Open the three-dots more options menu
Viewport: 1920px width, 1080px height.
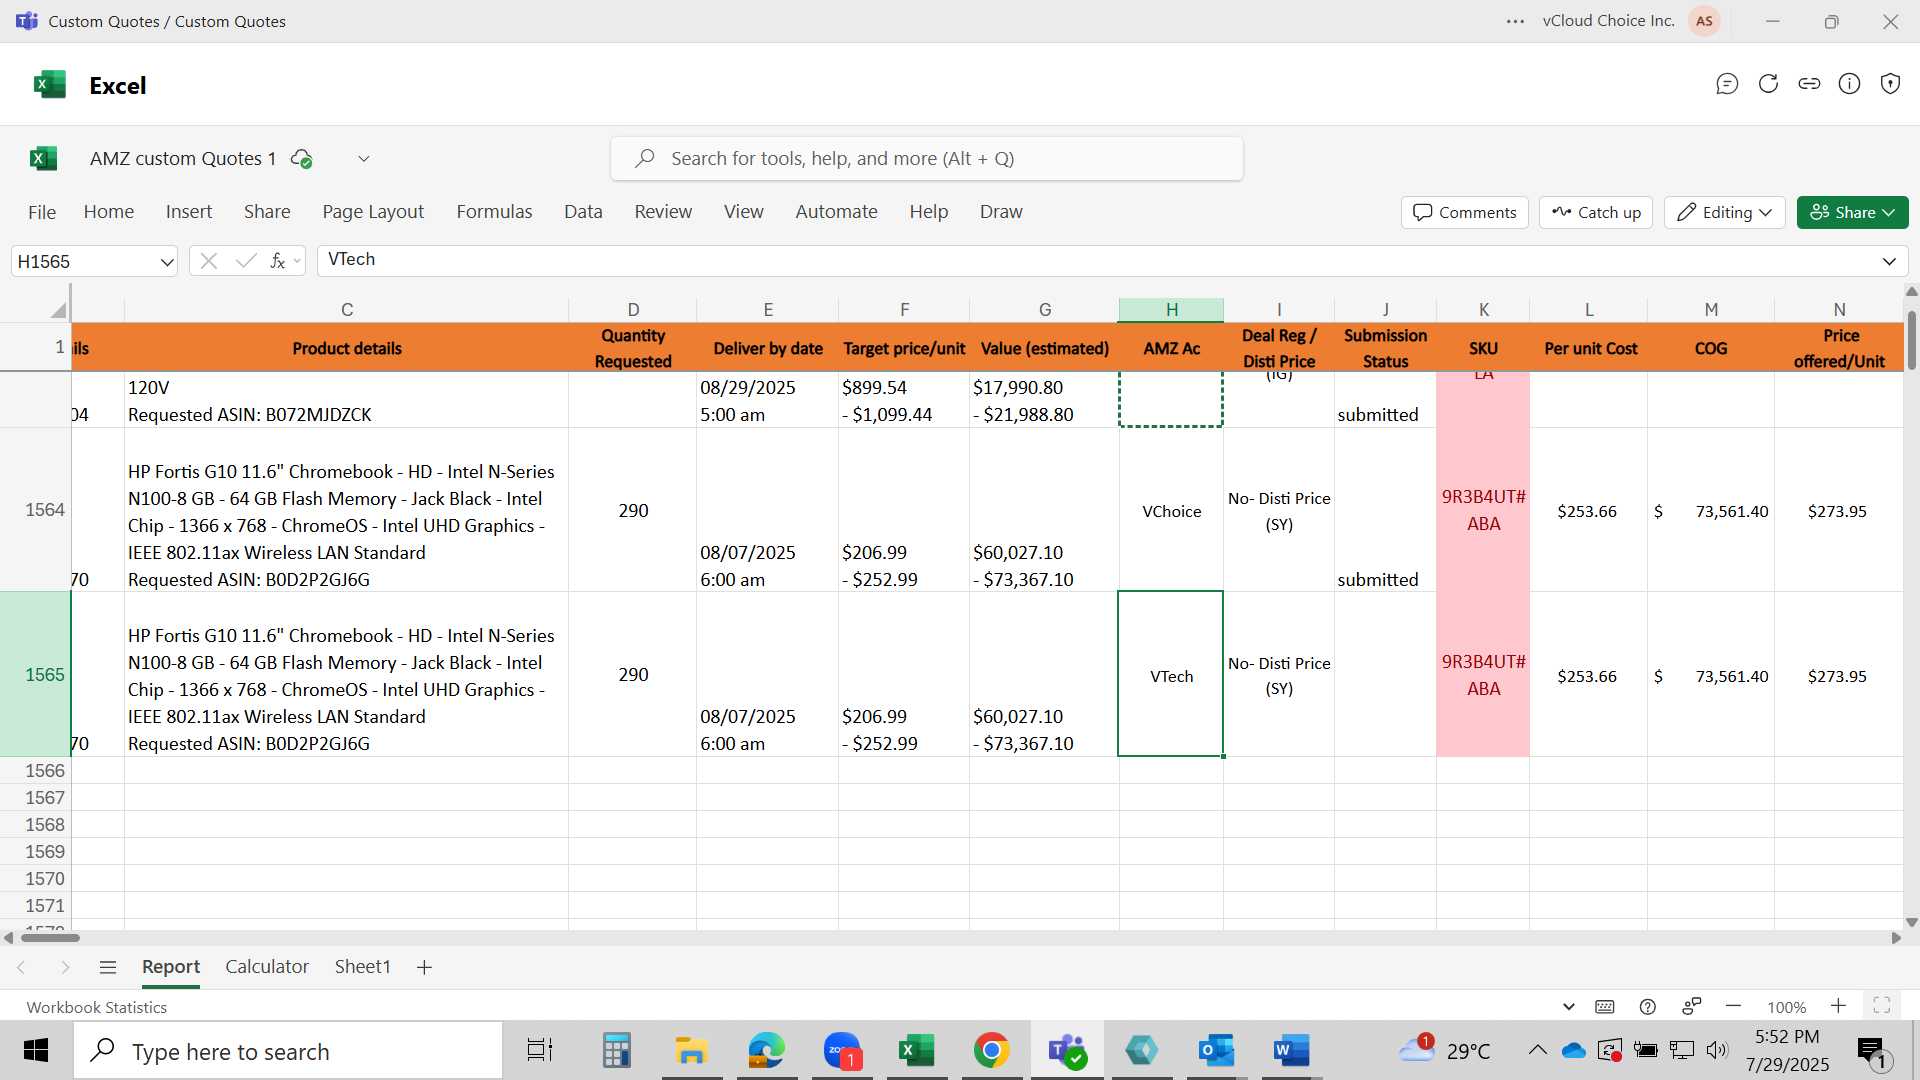[x=1516, y=21]
